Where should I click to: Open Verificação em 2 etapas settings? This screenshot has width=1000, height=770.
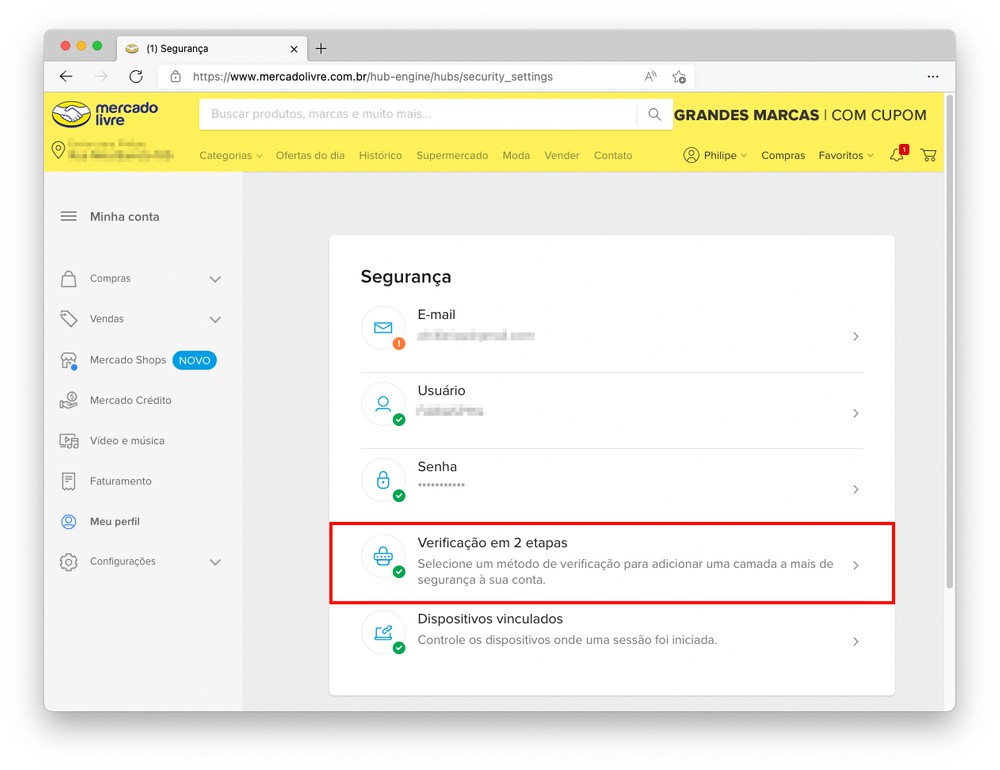pos(611,564)
